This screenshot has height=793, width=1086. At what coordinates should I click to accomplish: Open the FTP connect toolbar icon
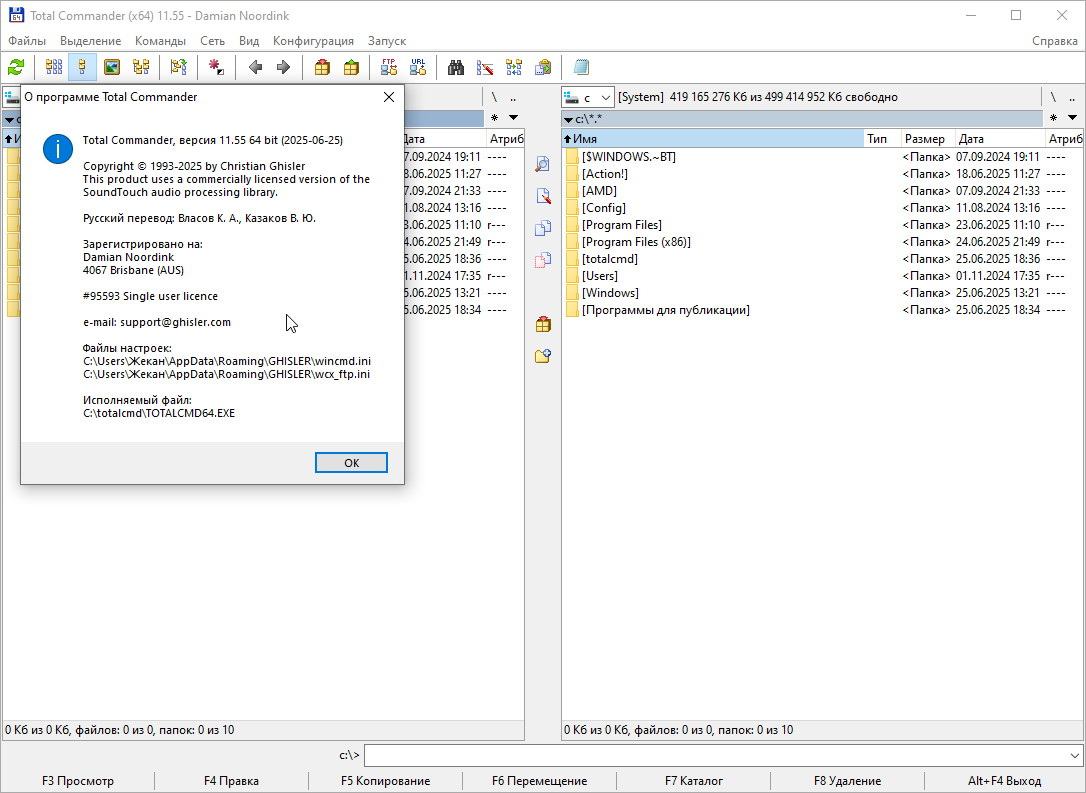click(x=389, y=67)
